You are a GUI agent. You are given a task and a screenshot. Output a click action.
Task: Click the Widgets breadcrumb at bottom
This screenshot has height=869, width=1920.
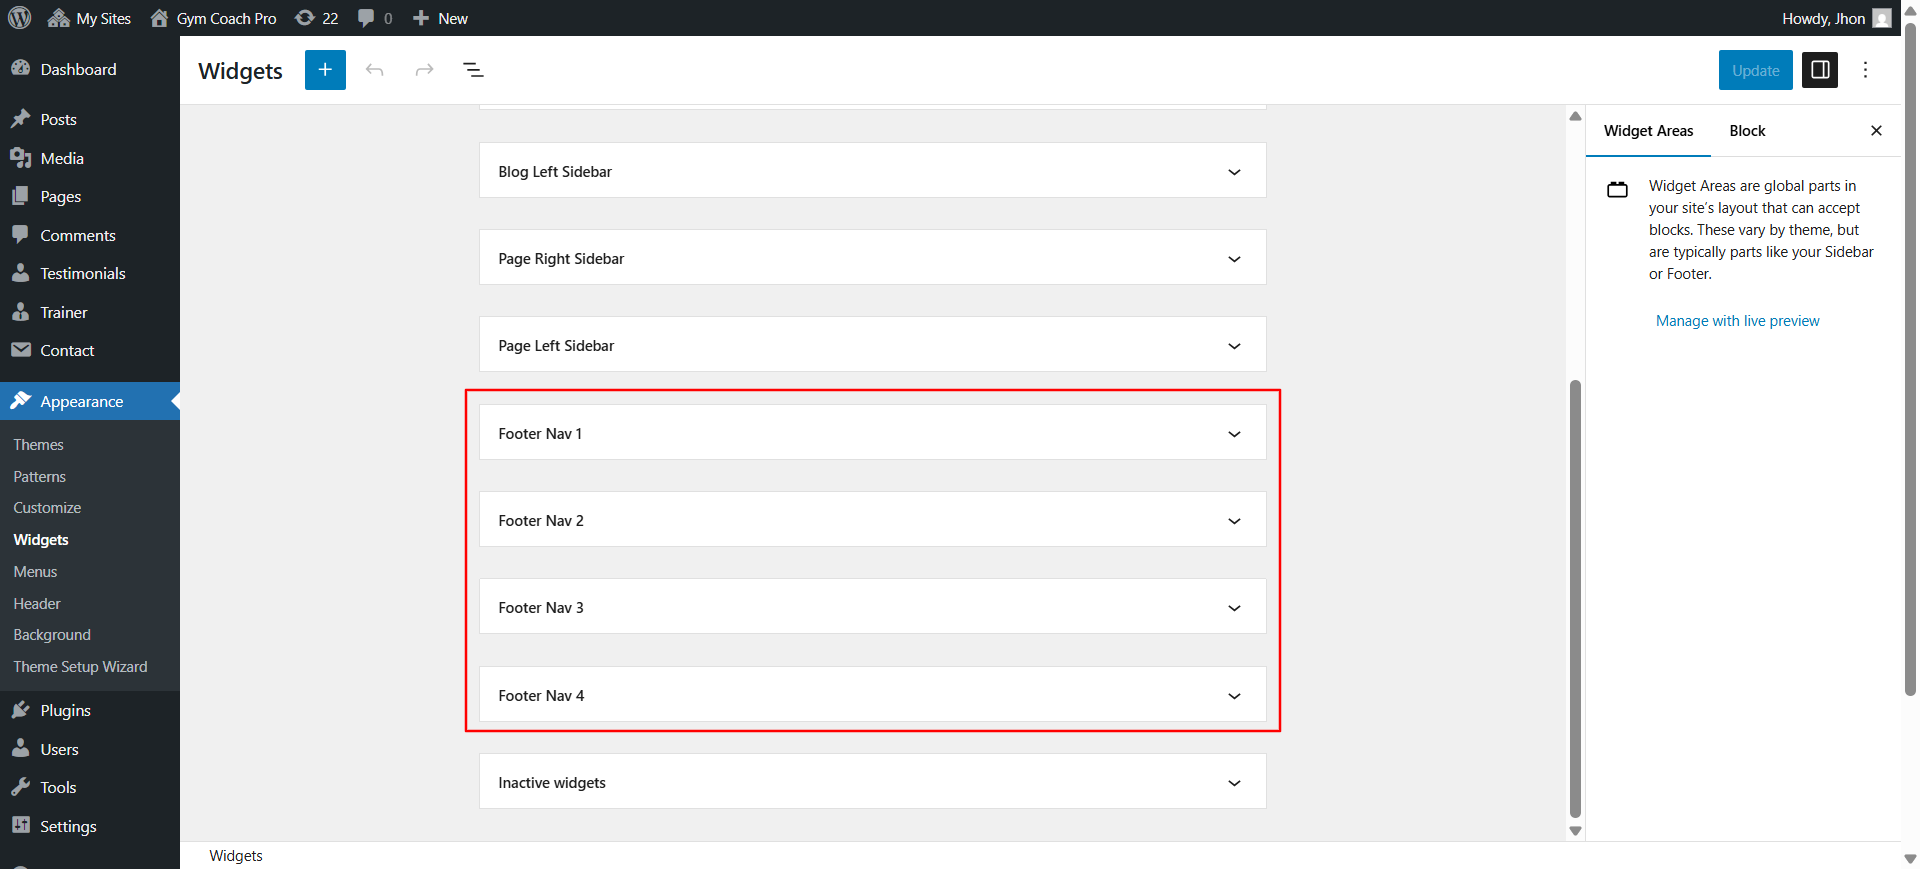coord(236,856)
